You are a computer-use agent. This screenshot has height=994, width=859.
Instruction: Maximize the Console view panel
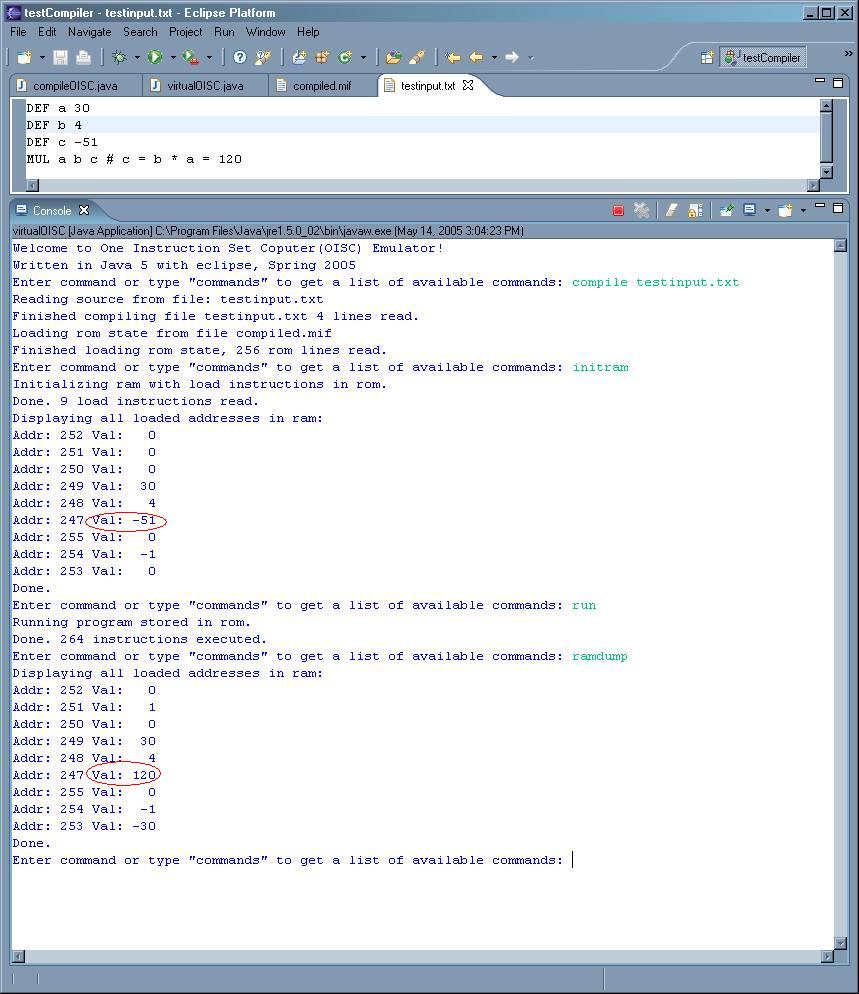[x=837, y=207]
